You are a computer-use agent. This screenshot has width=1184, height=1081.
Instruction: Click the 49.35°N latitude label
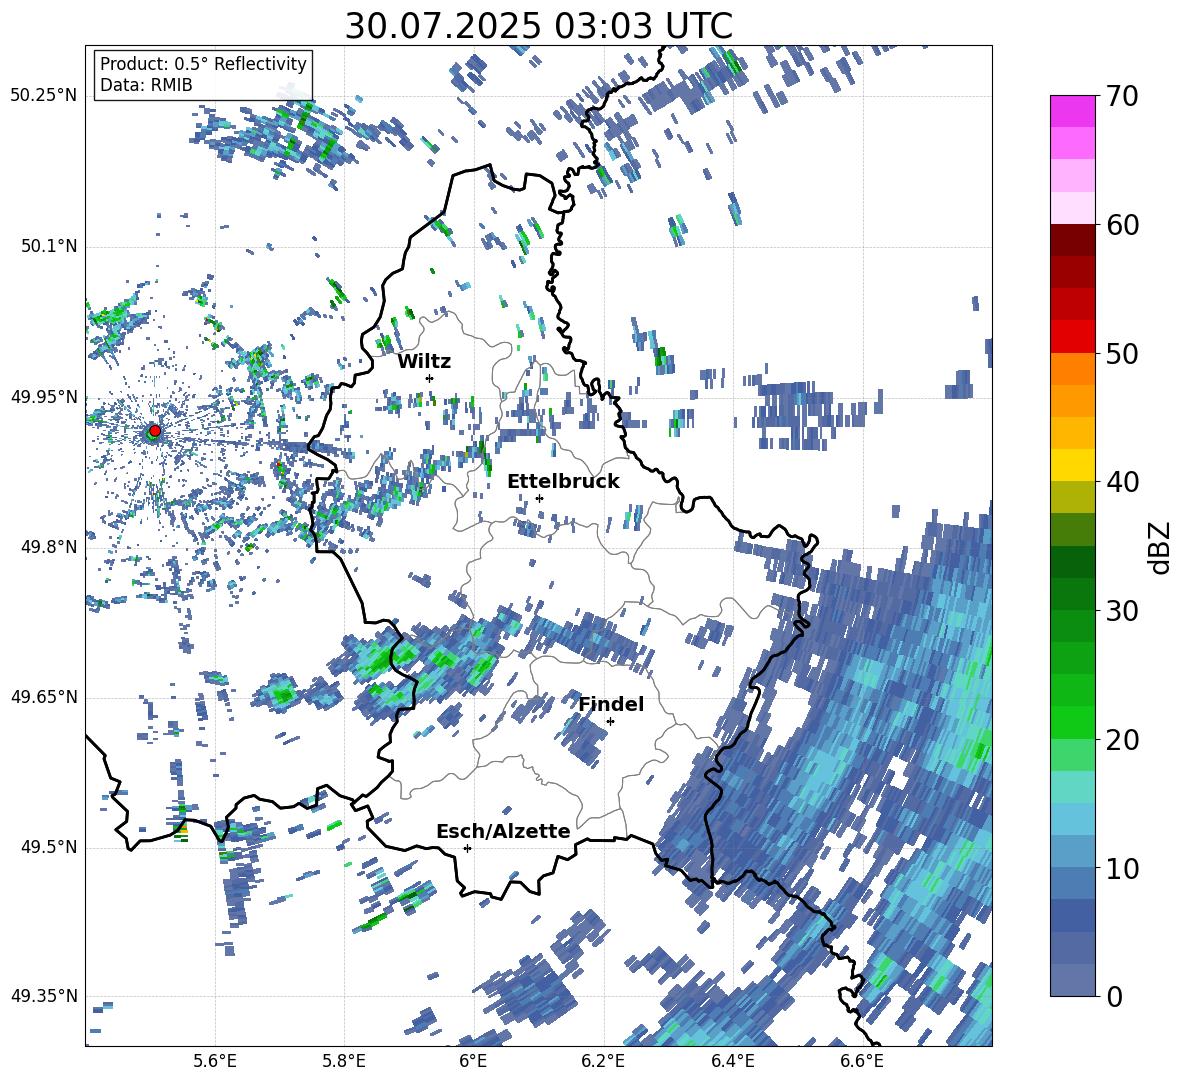44,997
